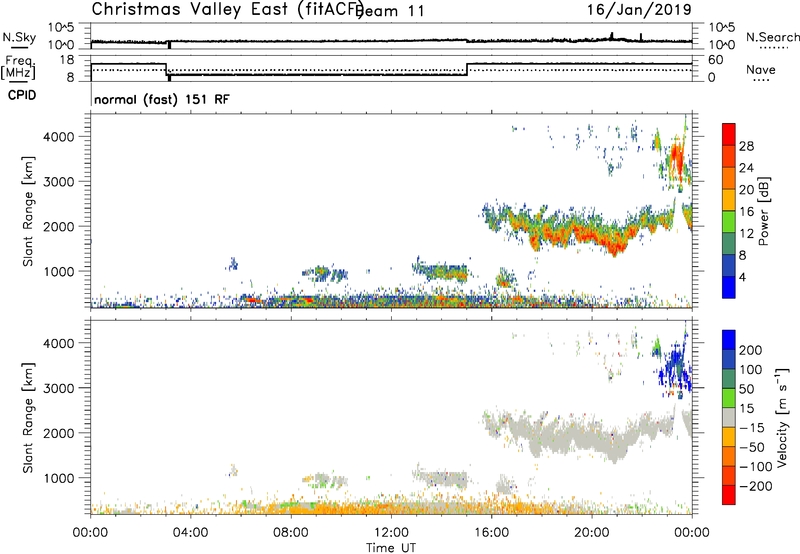The height and width of the screenshot is (554, 800).
Task: Select the '12' label on power color bar
Action: (746, 234)
